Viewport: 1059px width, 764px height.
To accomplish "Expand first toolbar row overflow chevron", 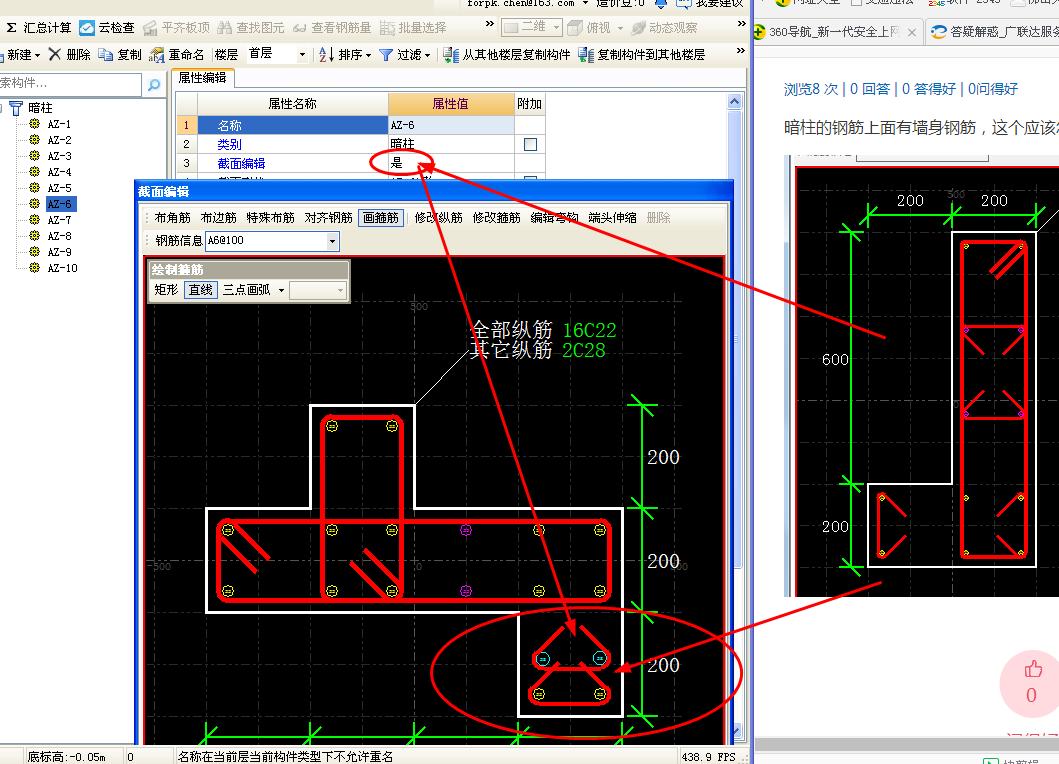I will [490, 24].
